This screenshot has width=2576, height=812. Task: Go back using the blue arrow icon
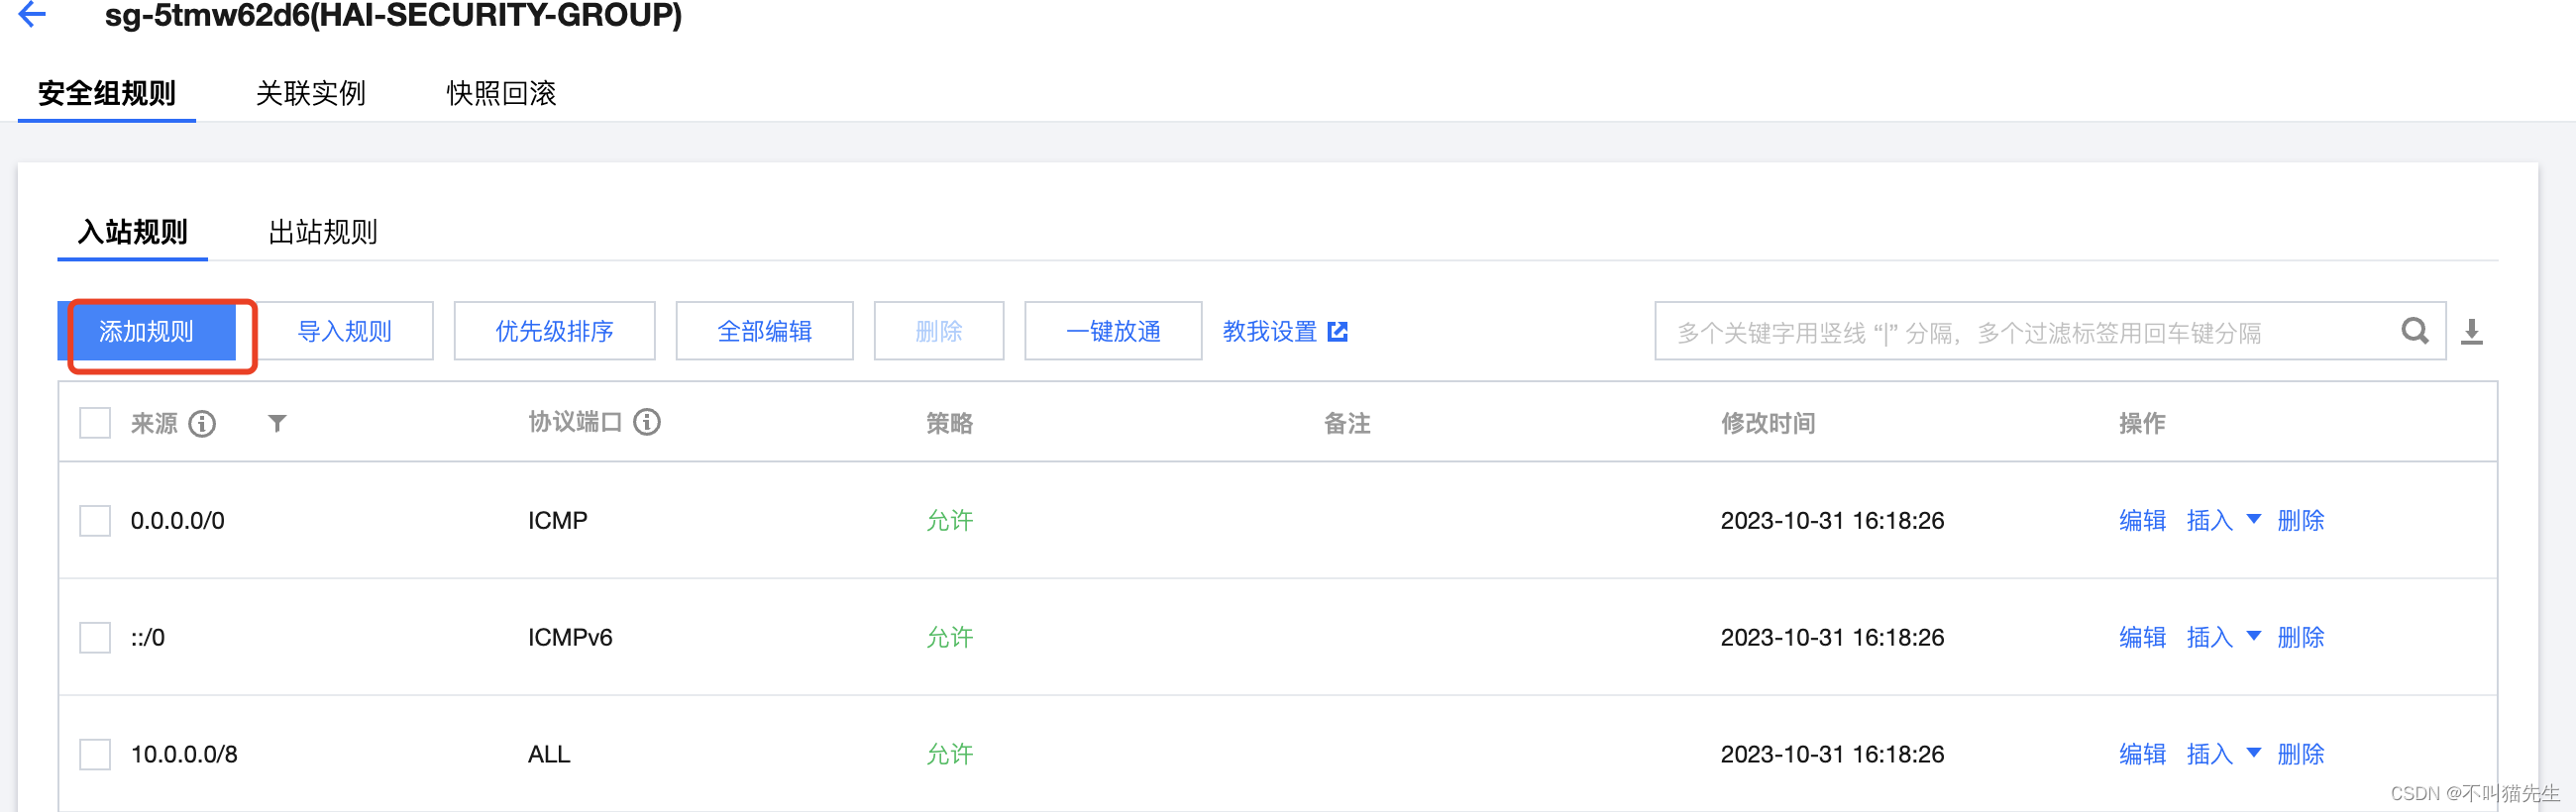tap(32, 14)
